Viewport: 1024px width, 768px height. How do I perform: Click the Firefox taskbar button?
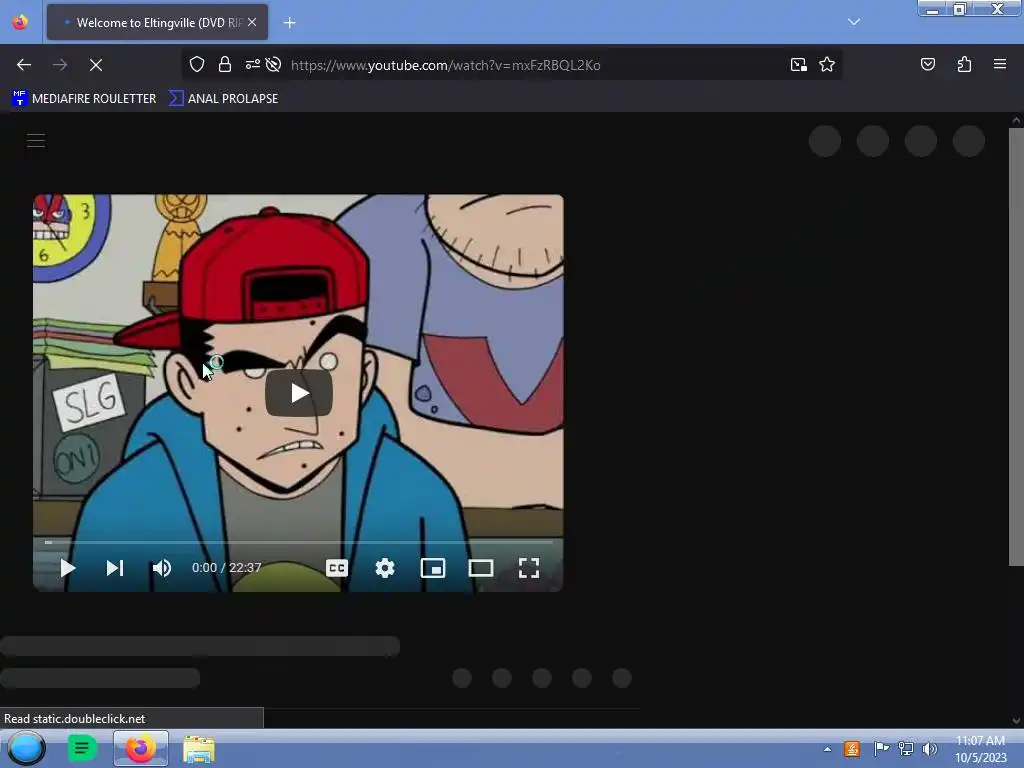(140, 748)
